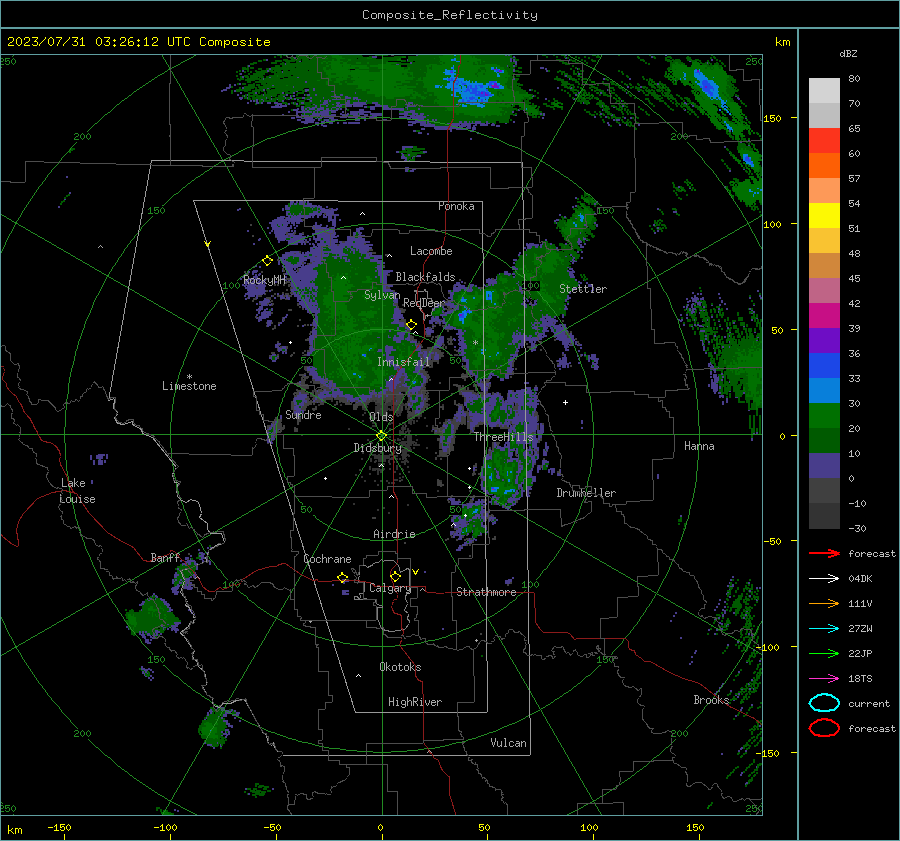Click the Lacombe city label
This screenshot has height=841, width=900.
point(431,251)
